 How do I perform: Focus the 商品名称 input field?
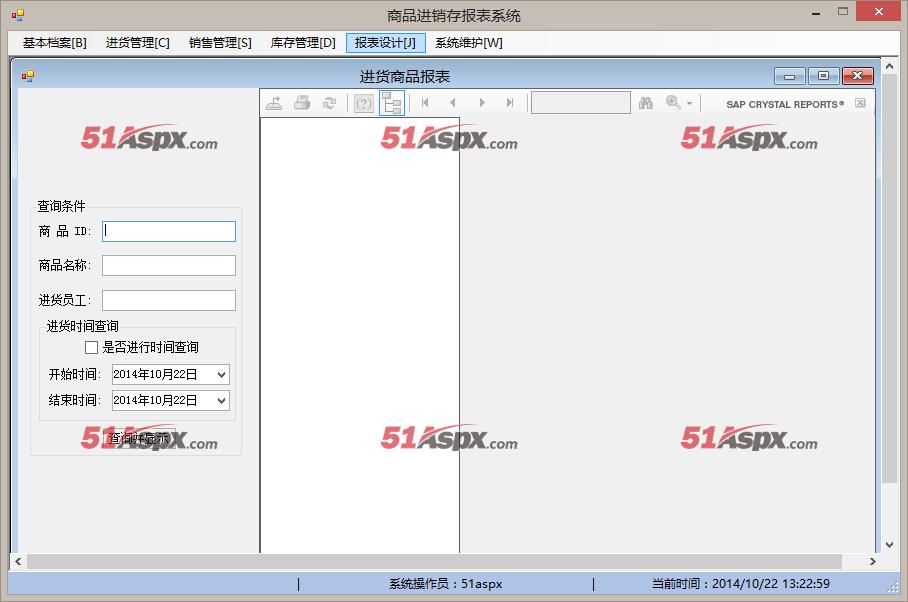tap(169, 266)
